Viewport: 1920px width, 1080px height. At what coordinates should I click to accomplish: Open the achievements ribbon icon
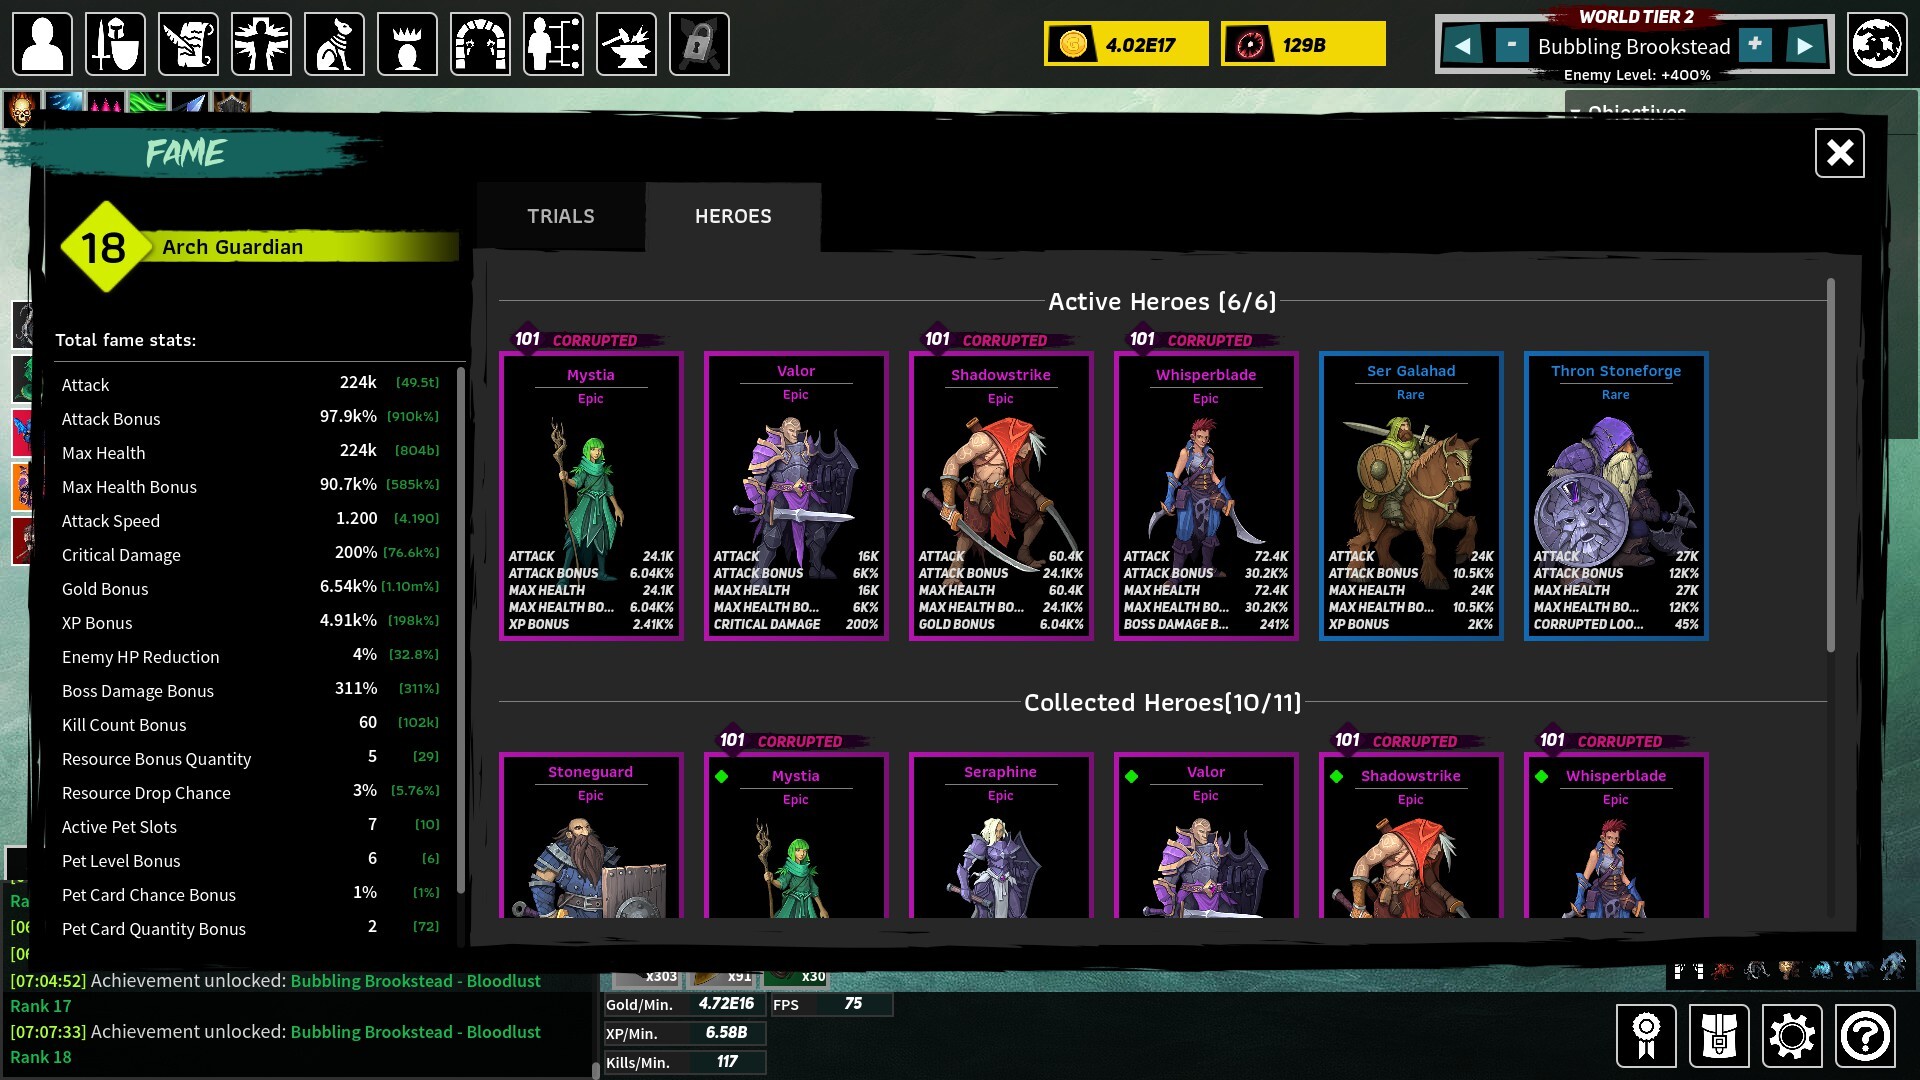(1646, 1036)
